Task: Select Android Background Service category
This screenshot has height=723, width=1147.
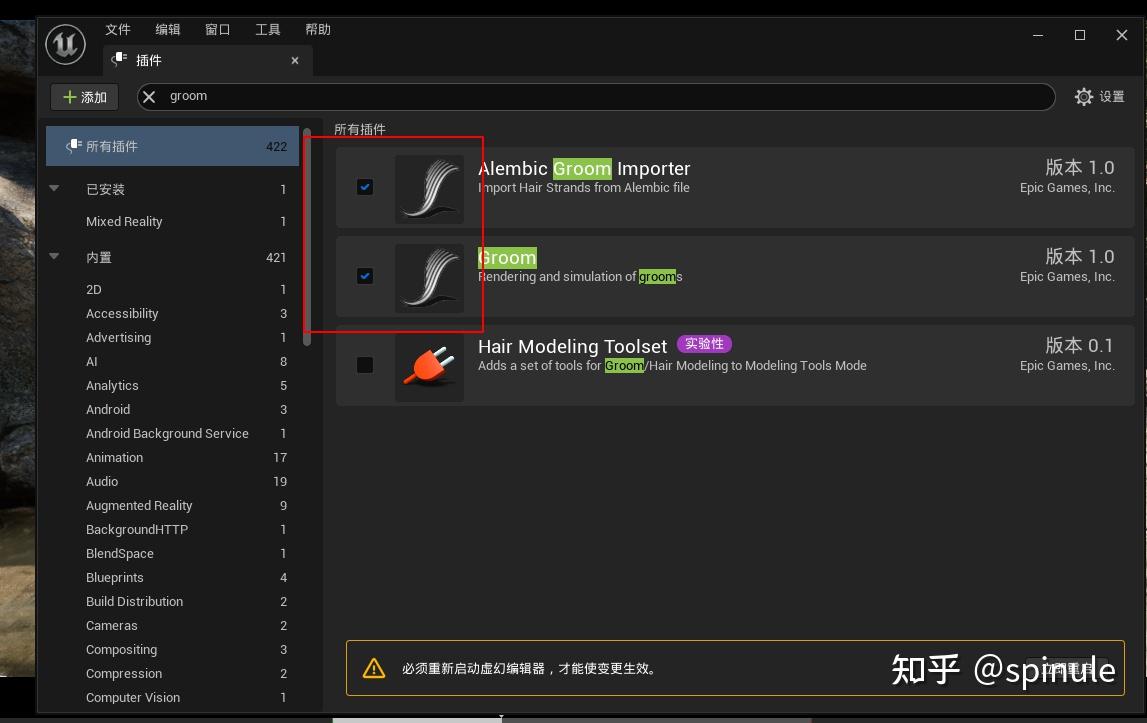Action: pyautogui.click(x=173, y=434)
